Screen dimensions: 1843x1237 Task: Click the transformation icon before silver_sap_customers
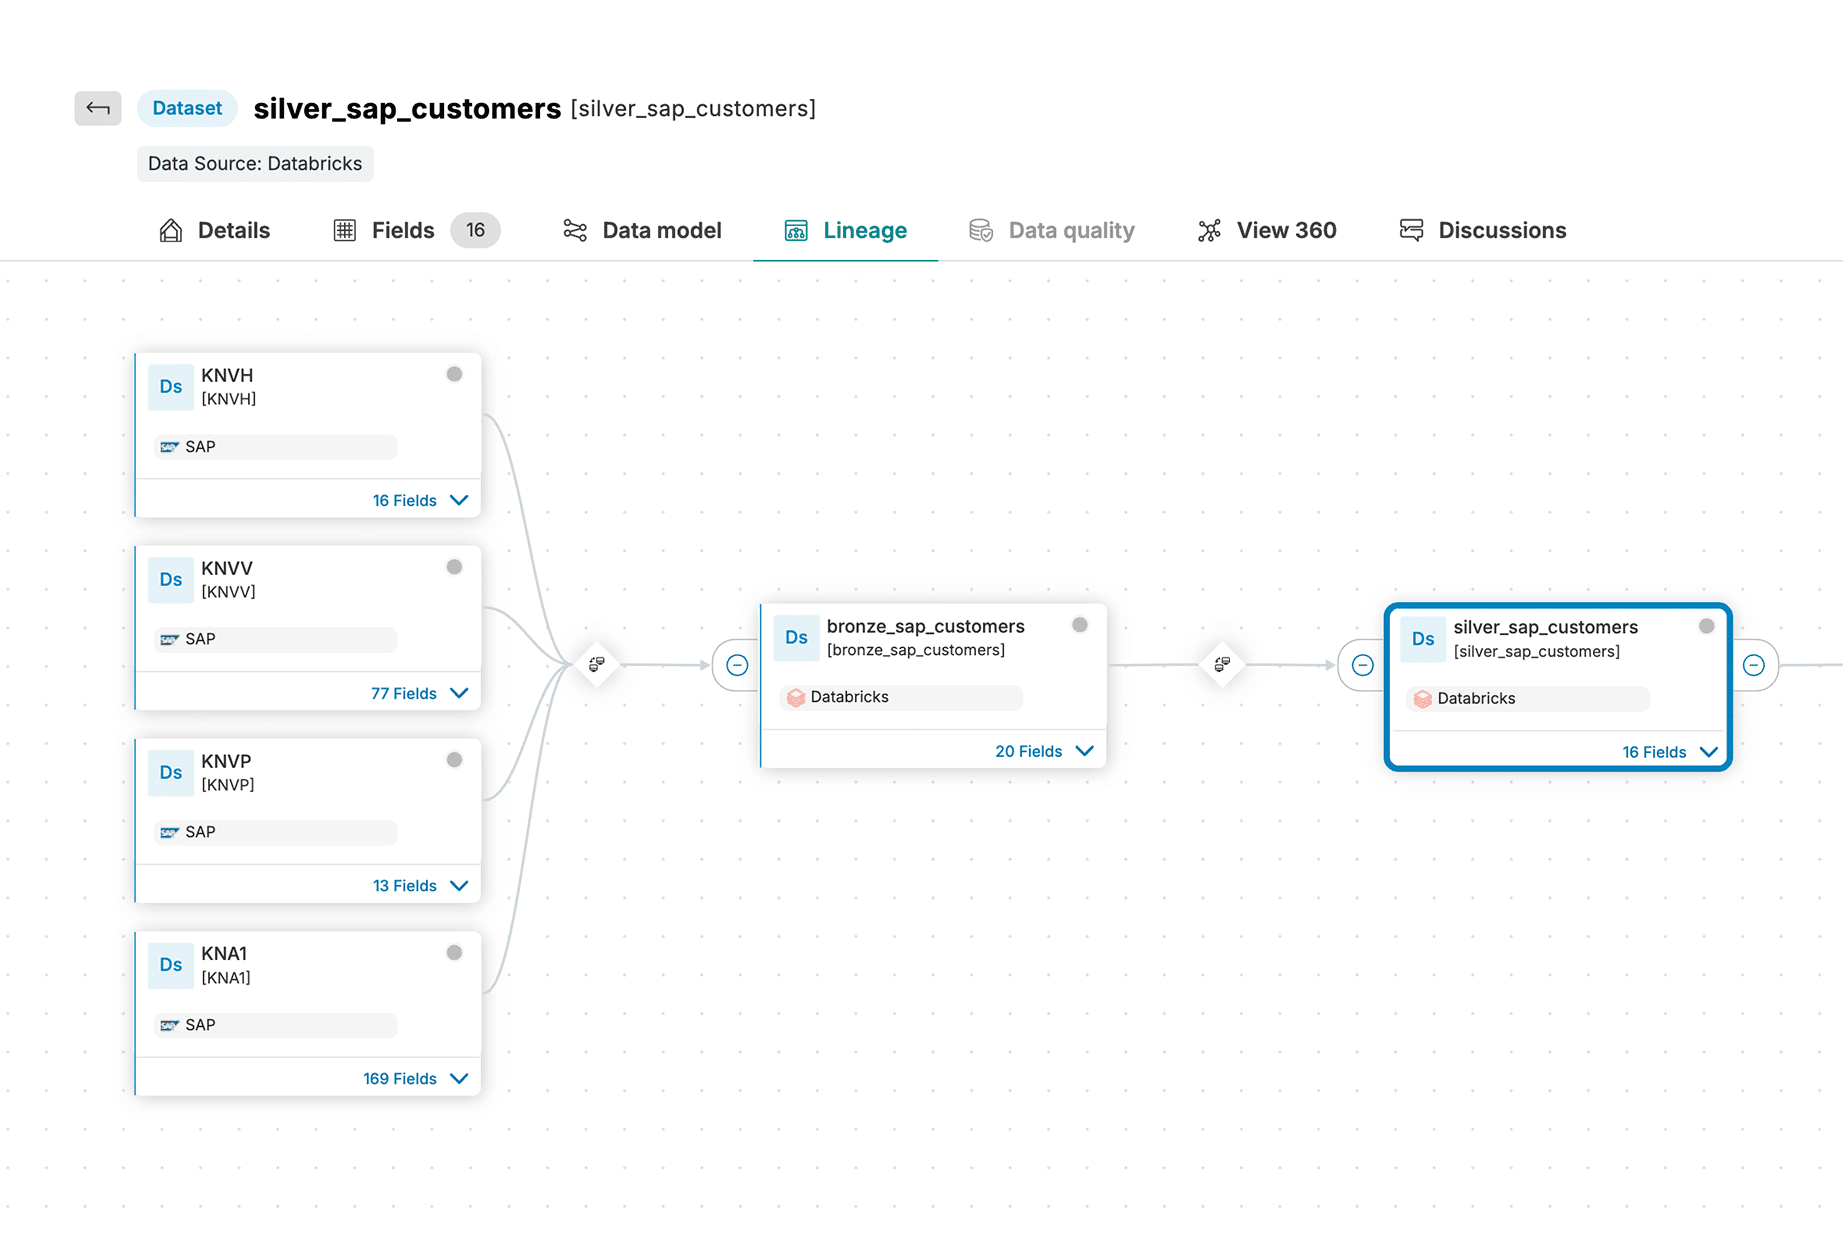click(1222, 664)
